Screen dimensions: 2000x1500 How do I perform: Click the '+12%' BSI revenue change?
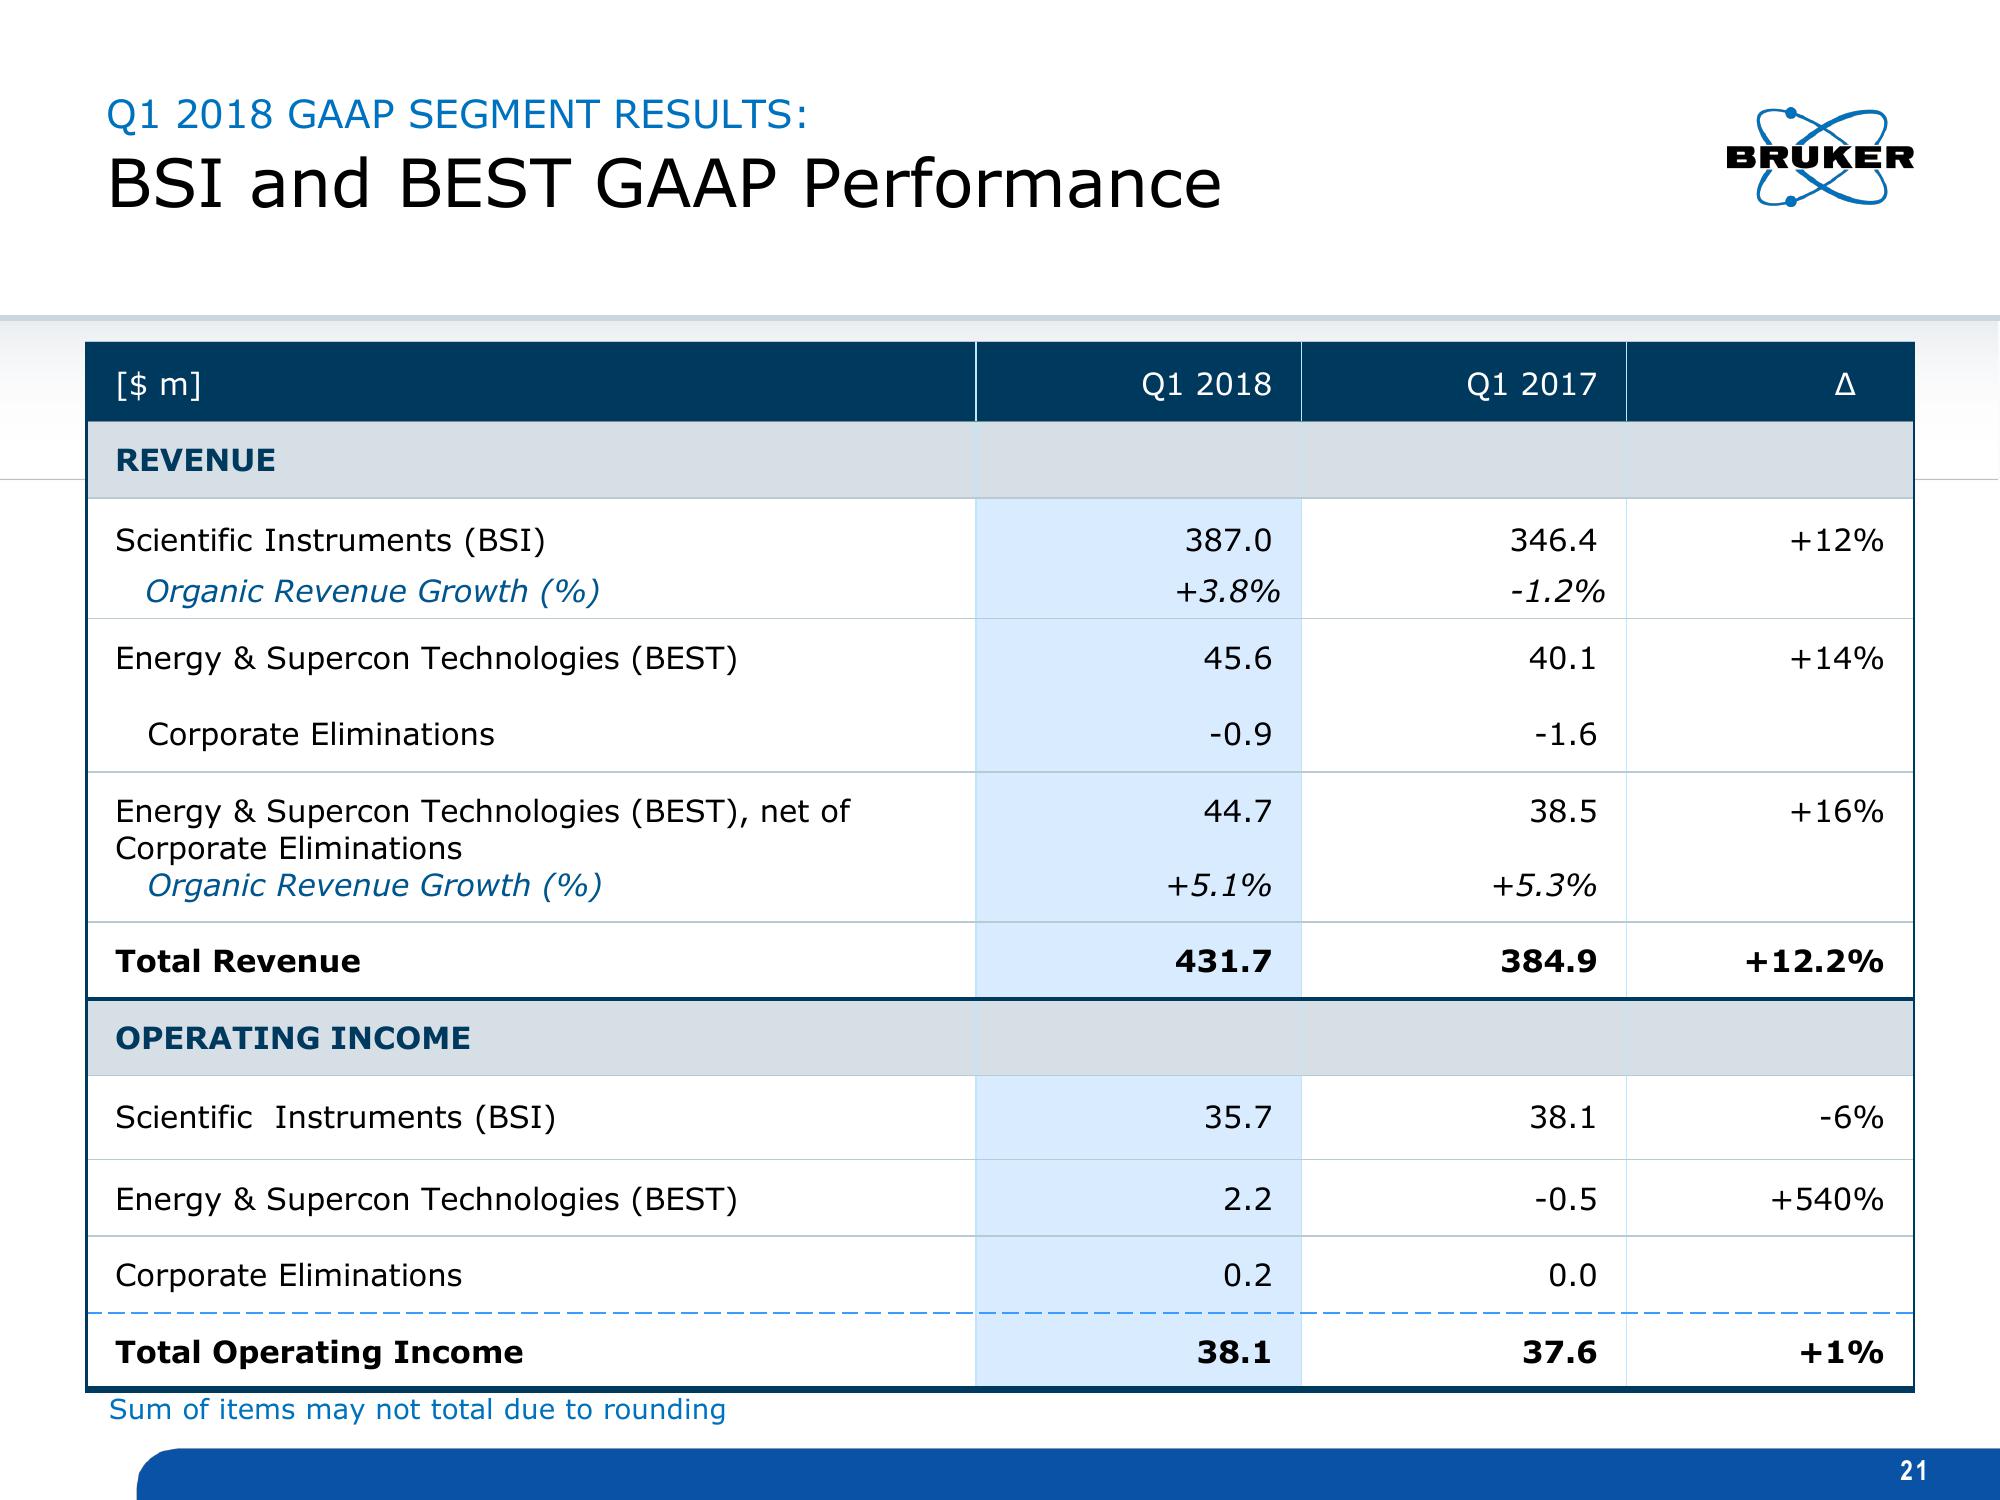tap(1836, 540)
